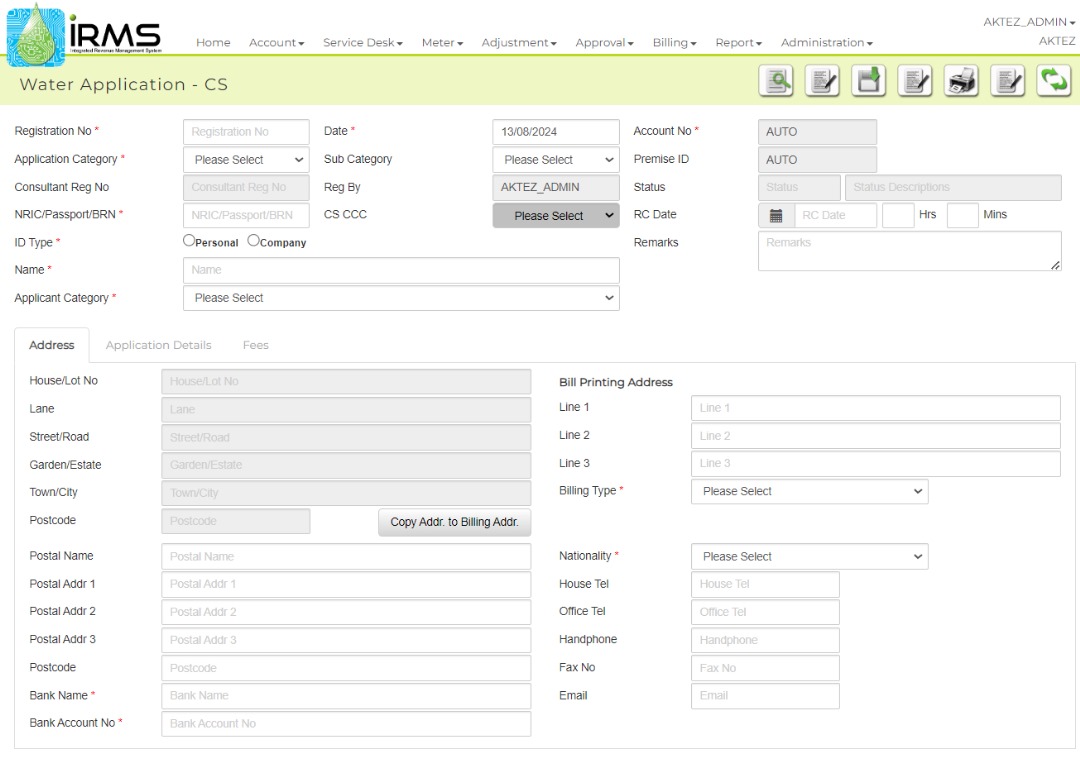Open the Billing Type dropdown
The height and width of the screenshot is (758, 1080).
(x=809, y=492)
